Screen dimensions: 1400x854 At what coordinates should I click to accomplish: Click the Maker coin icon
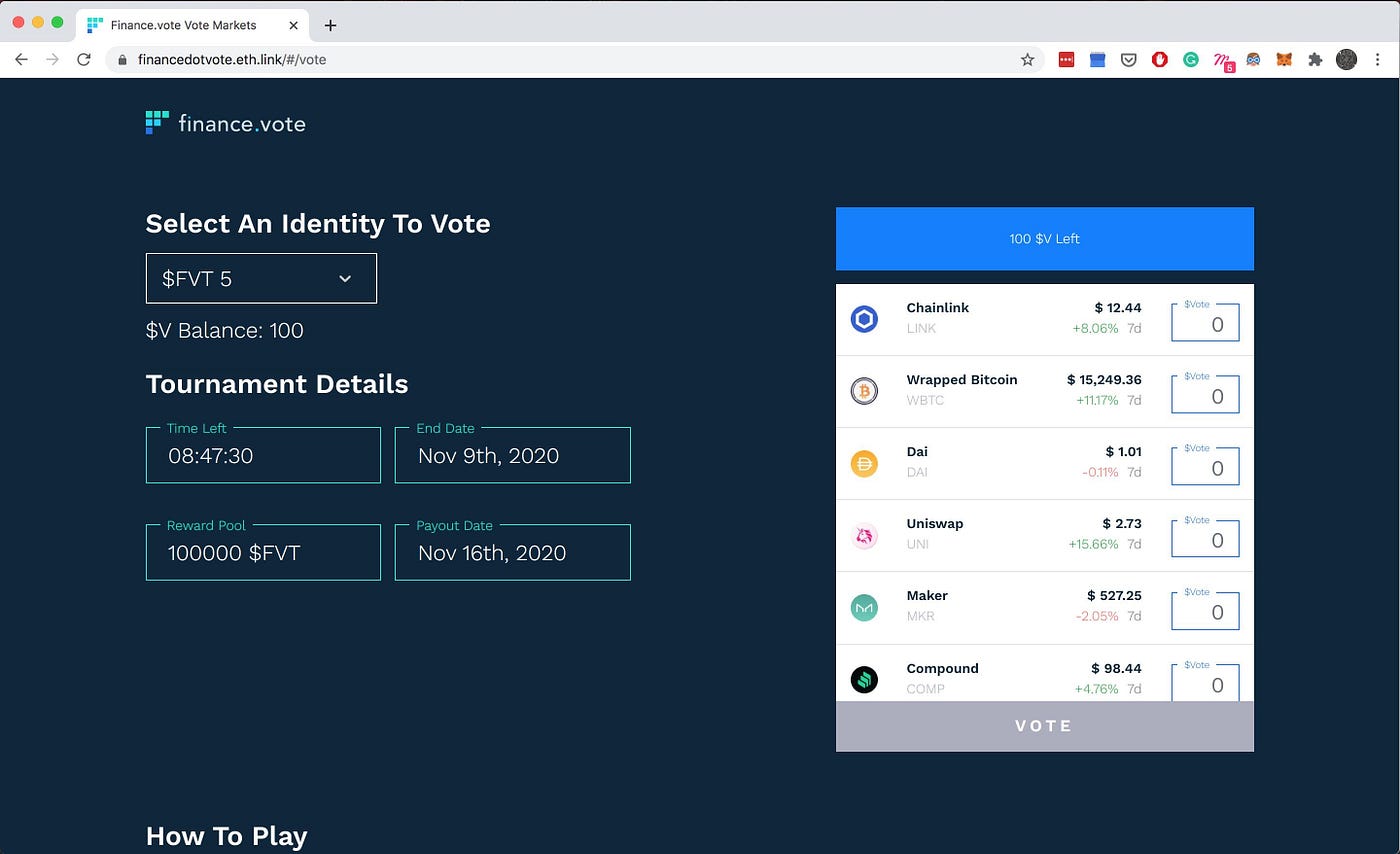[864, 607]
